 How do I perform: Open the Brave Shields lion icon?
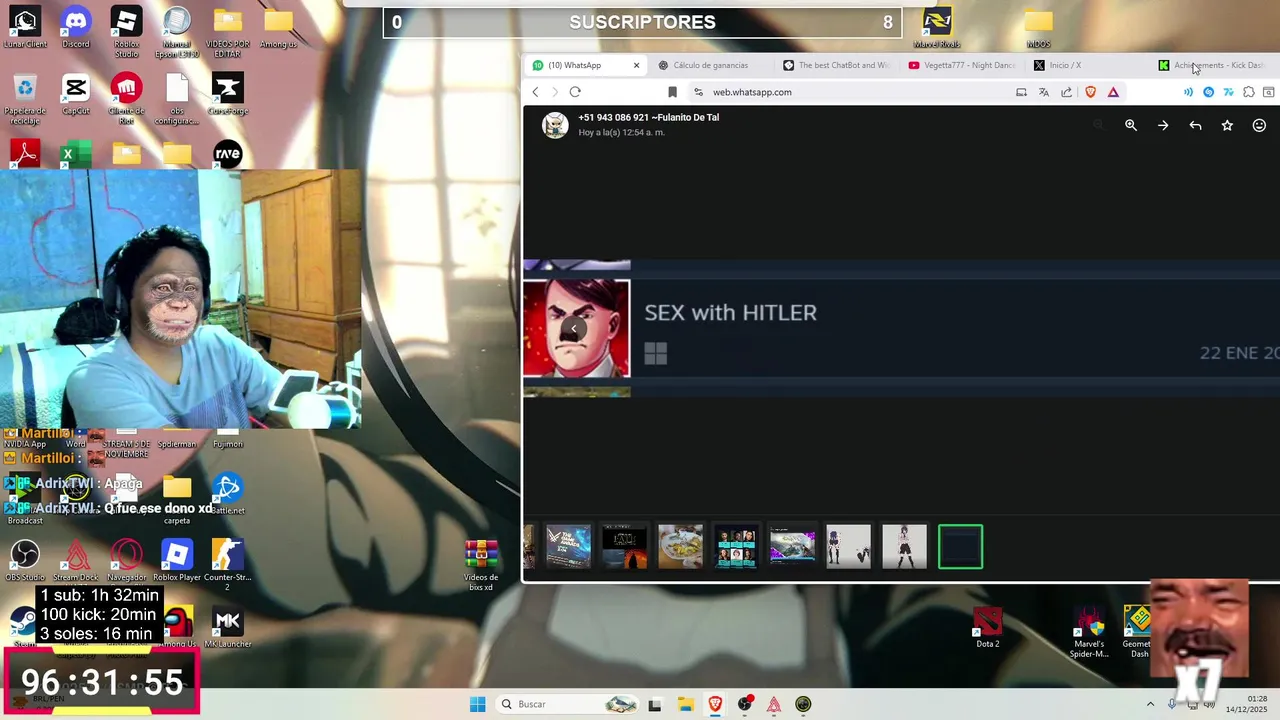pyautogui.click(x=1090, y=92)
